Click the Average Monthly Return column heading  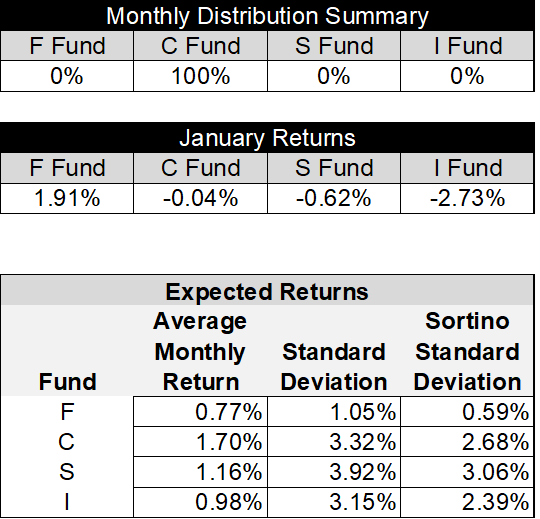tap(200, 351)
